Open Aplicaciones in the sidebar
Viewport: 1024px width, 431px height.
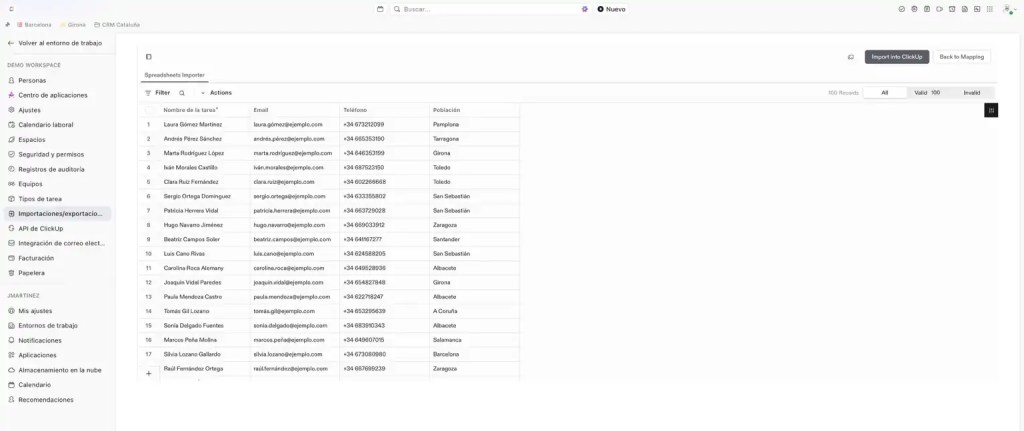coord(56,355)
